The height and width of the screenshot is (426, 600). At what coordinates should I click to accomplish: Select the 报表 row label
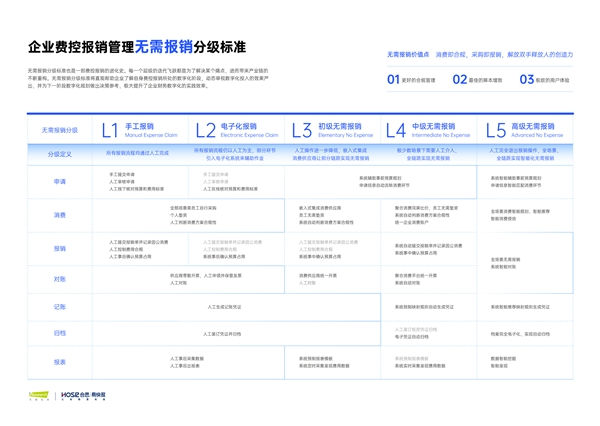(60, 362)
